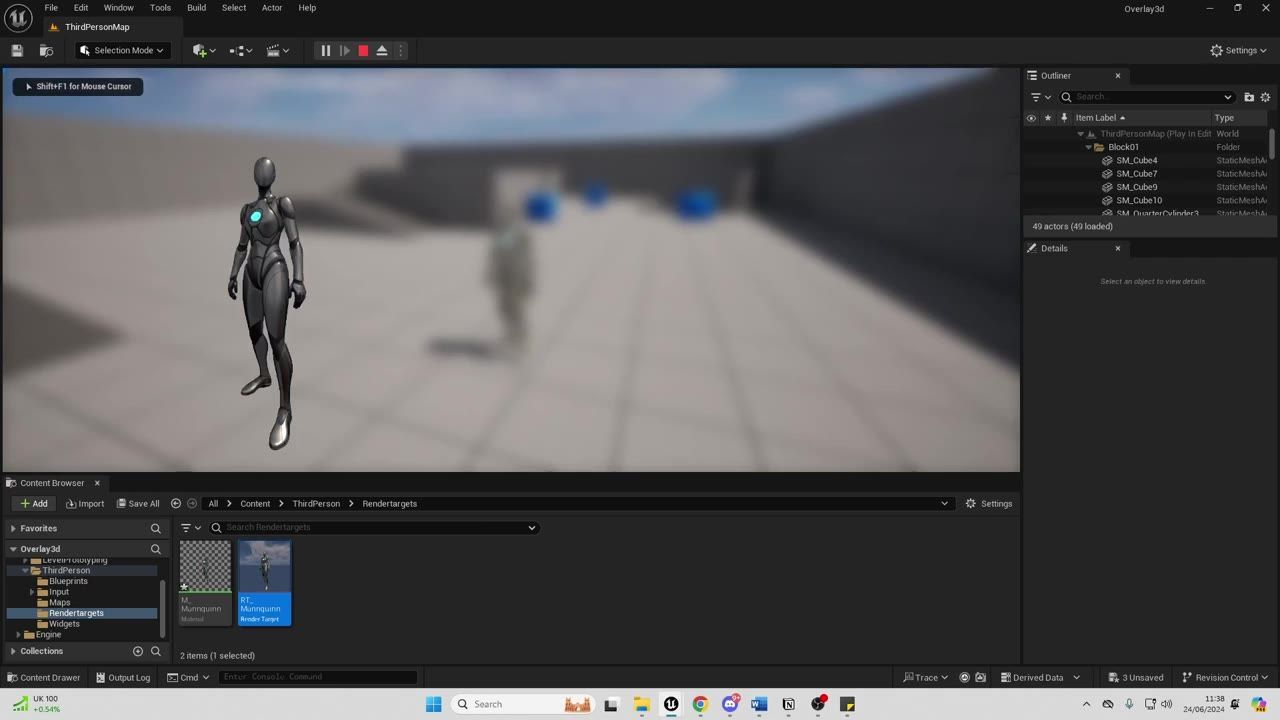Open the Outliner settings gear
The image size is (1280, 720).
click(1265, 97)
